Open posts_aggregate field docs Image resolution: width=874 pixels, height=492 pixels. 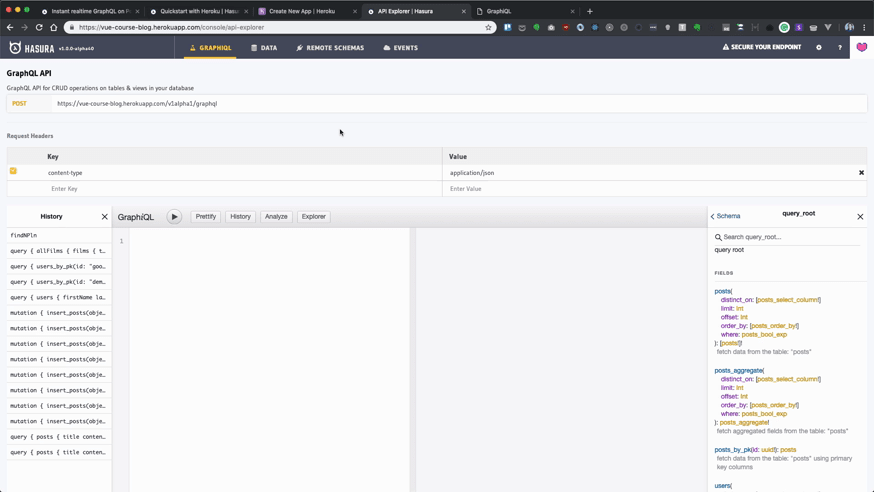click(x=738, y=371)
